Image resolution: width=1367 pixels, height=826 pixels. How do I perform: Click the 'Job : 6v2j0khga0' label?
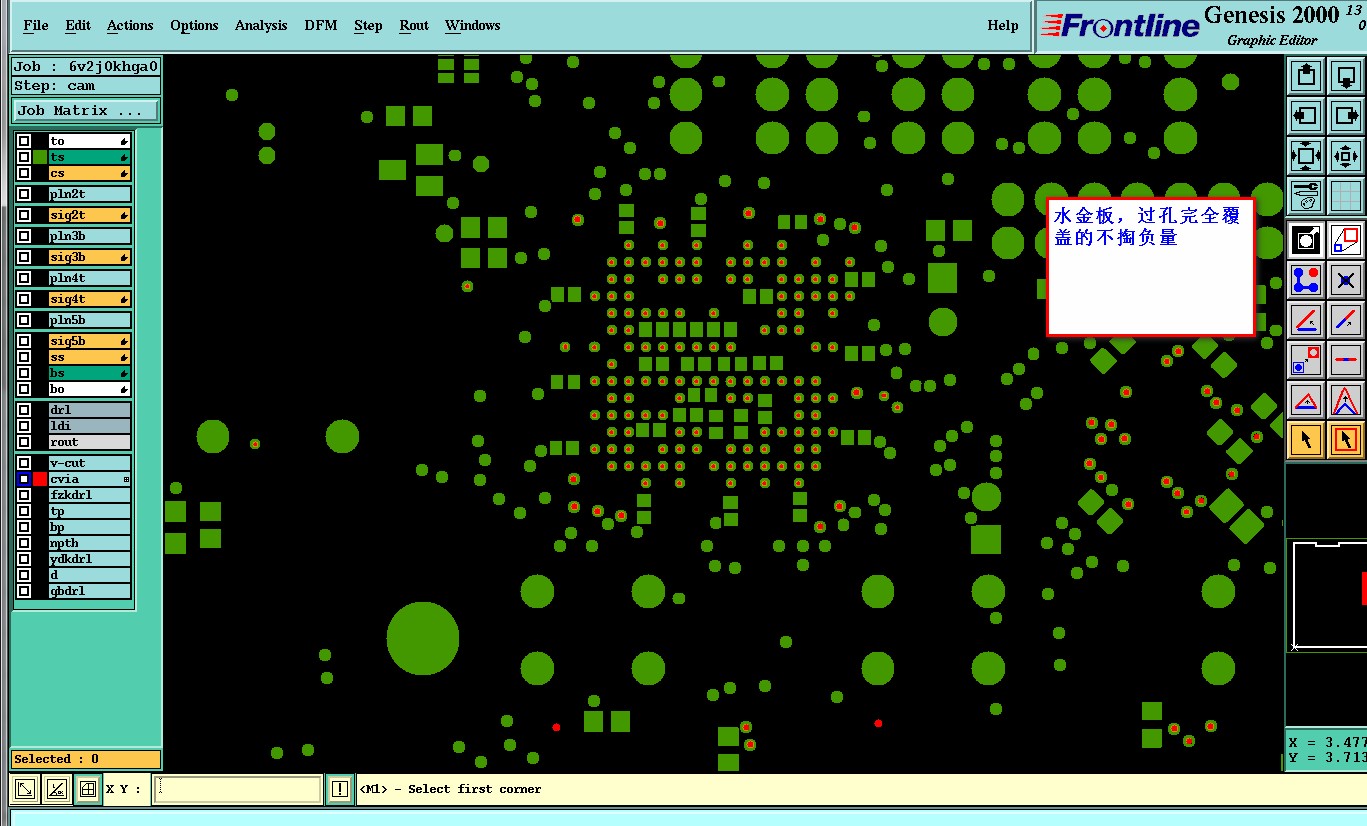click(86, 66)
